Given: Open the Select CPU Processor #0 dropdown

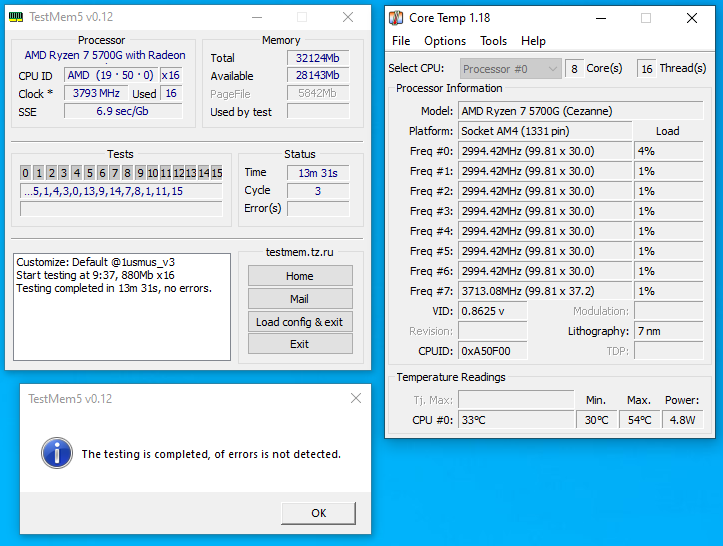Looking at the screenshot, I should 510,68.
